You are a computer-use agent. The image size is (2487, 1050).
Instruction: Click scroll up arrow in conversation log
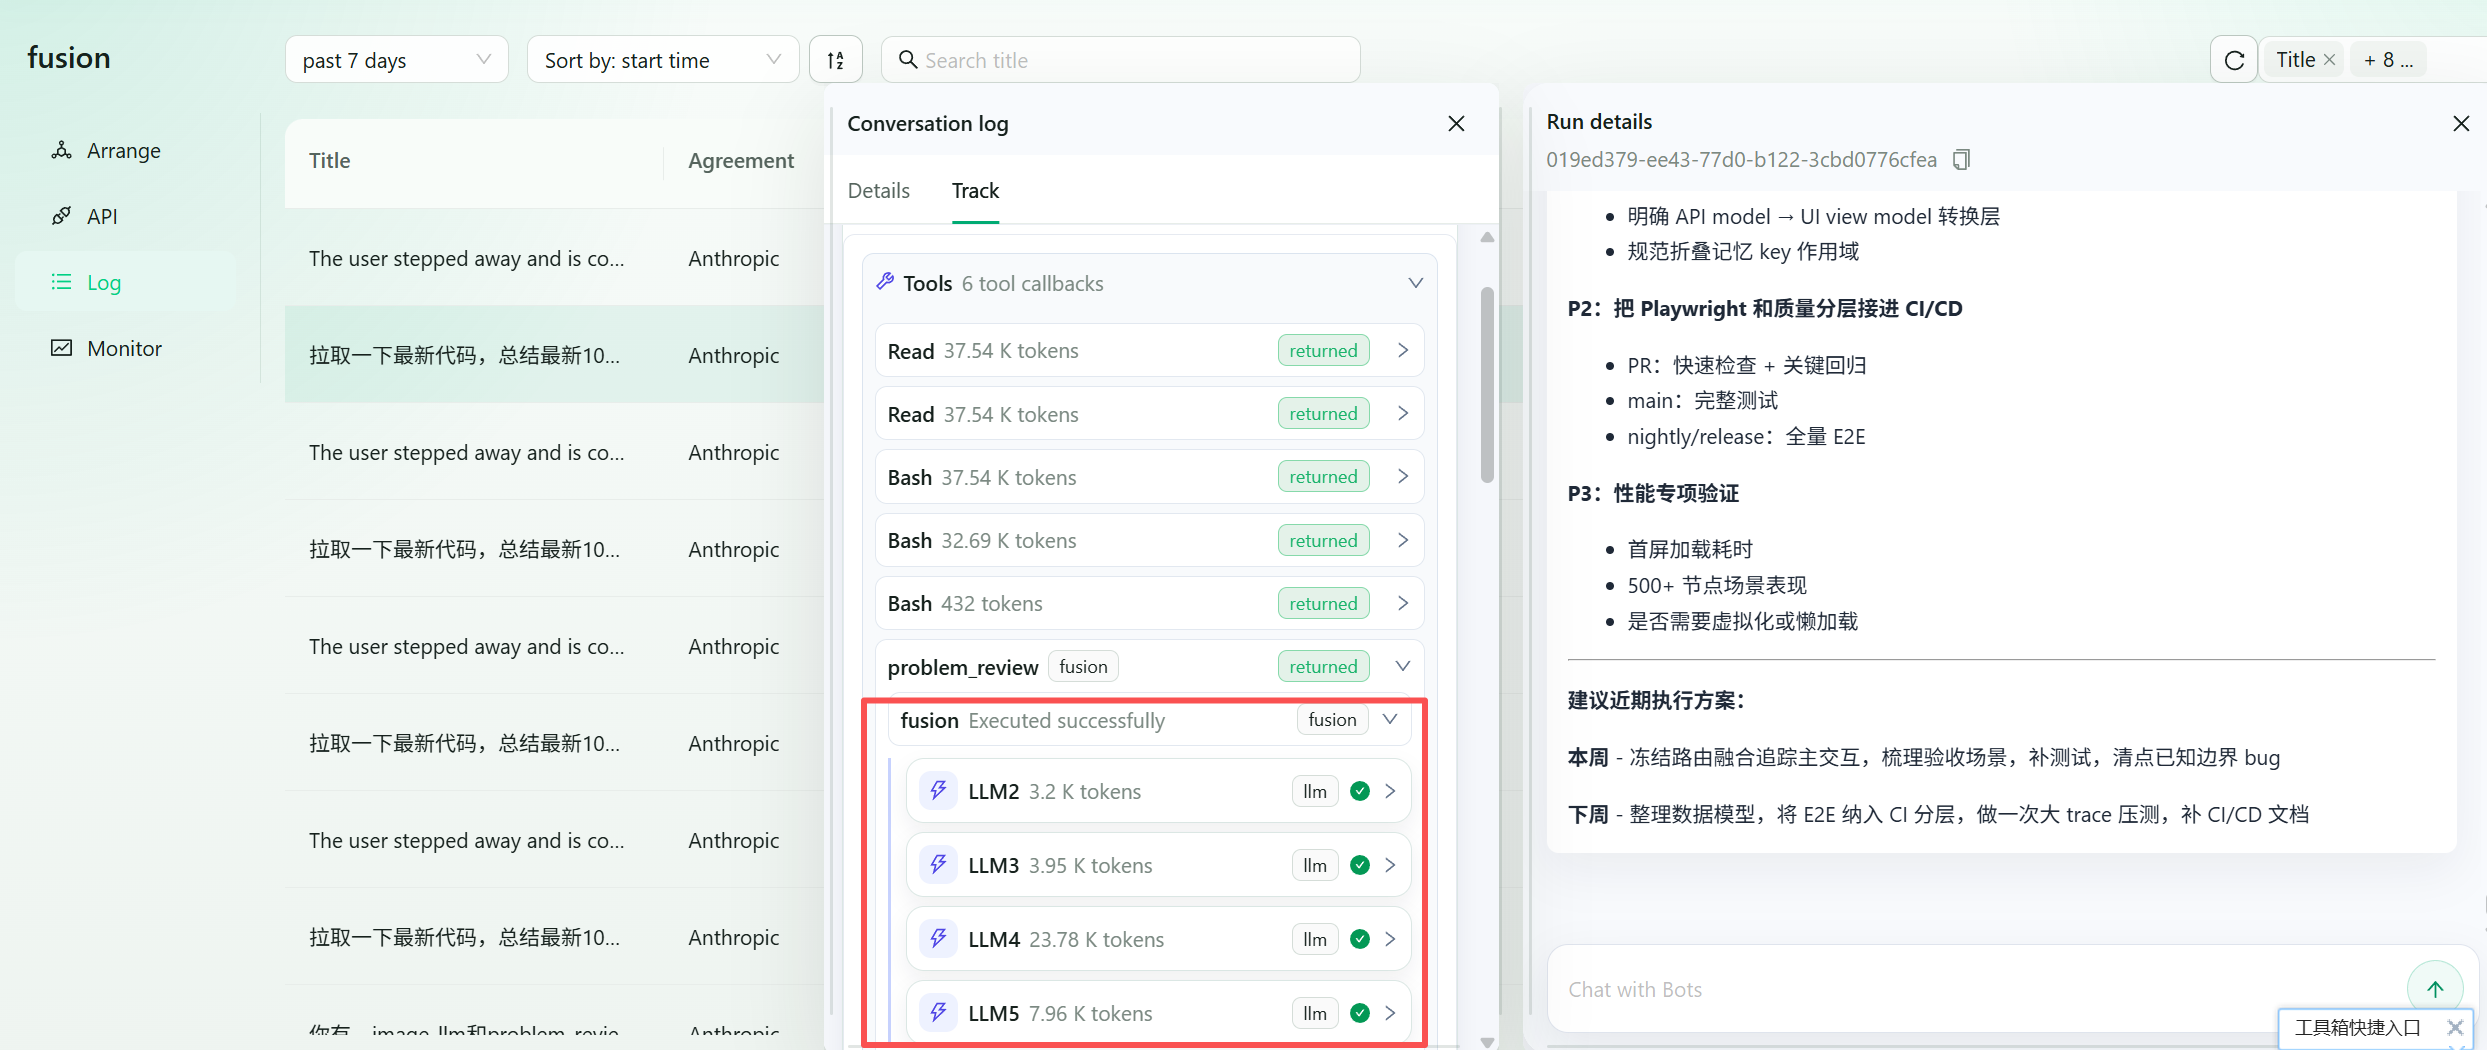tap(1487, 237)
